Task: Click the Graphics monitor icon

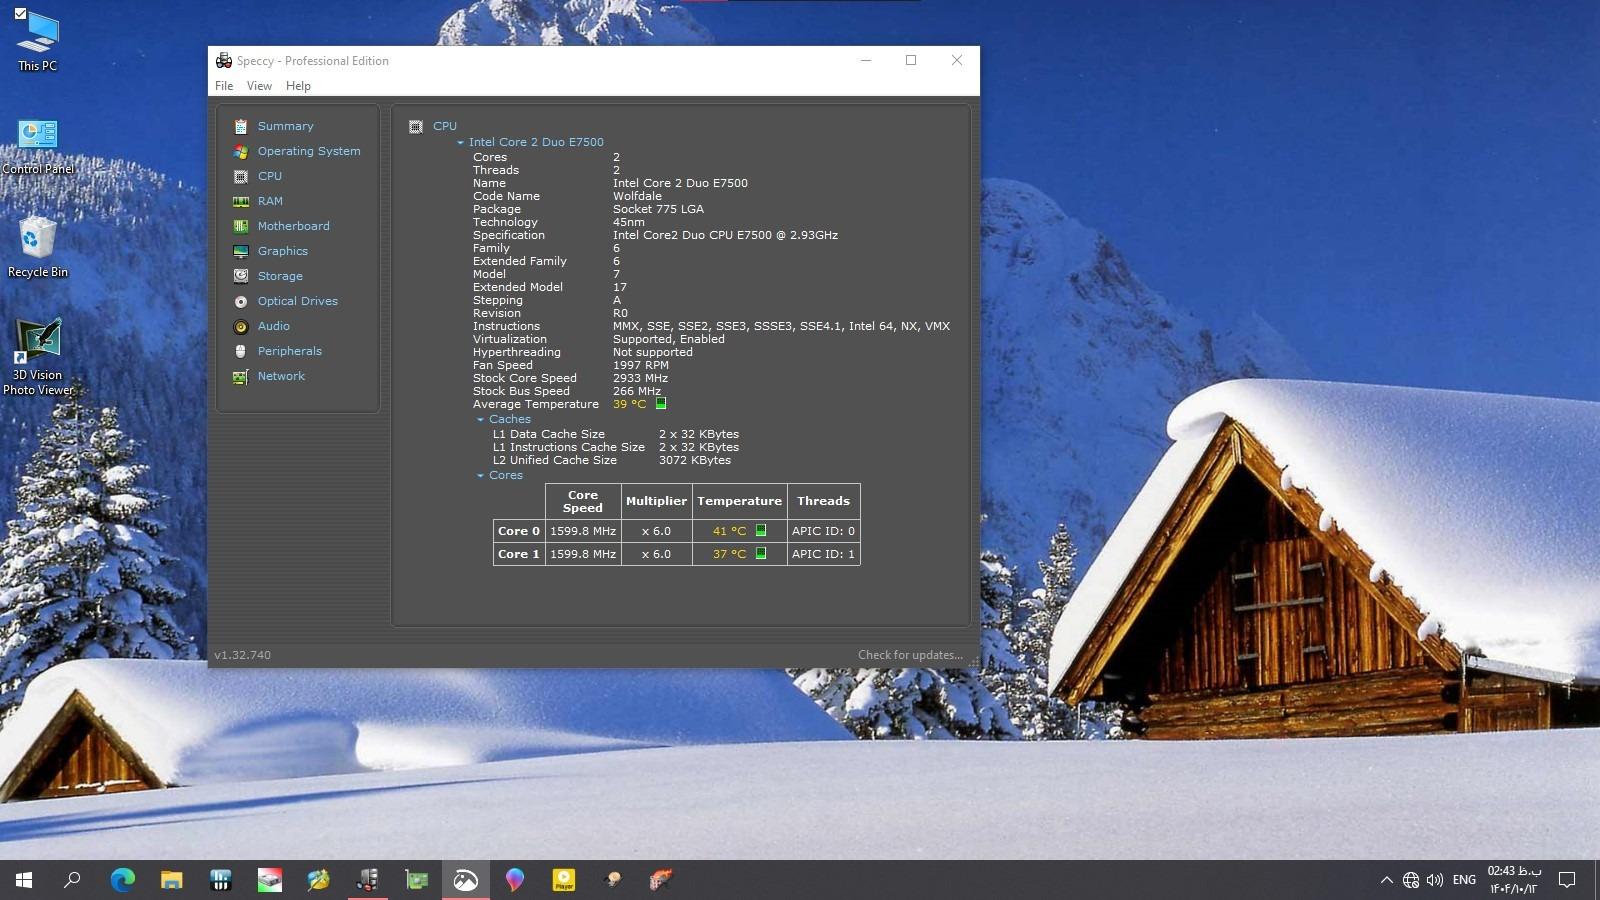Action: (x=241, y=251)
